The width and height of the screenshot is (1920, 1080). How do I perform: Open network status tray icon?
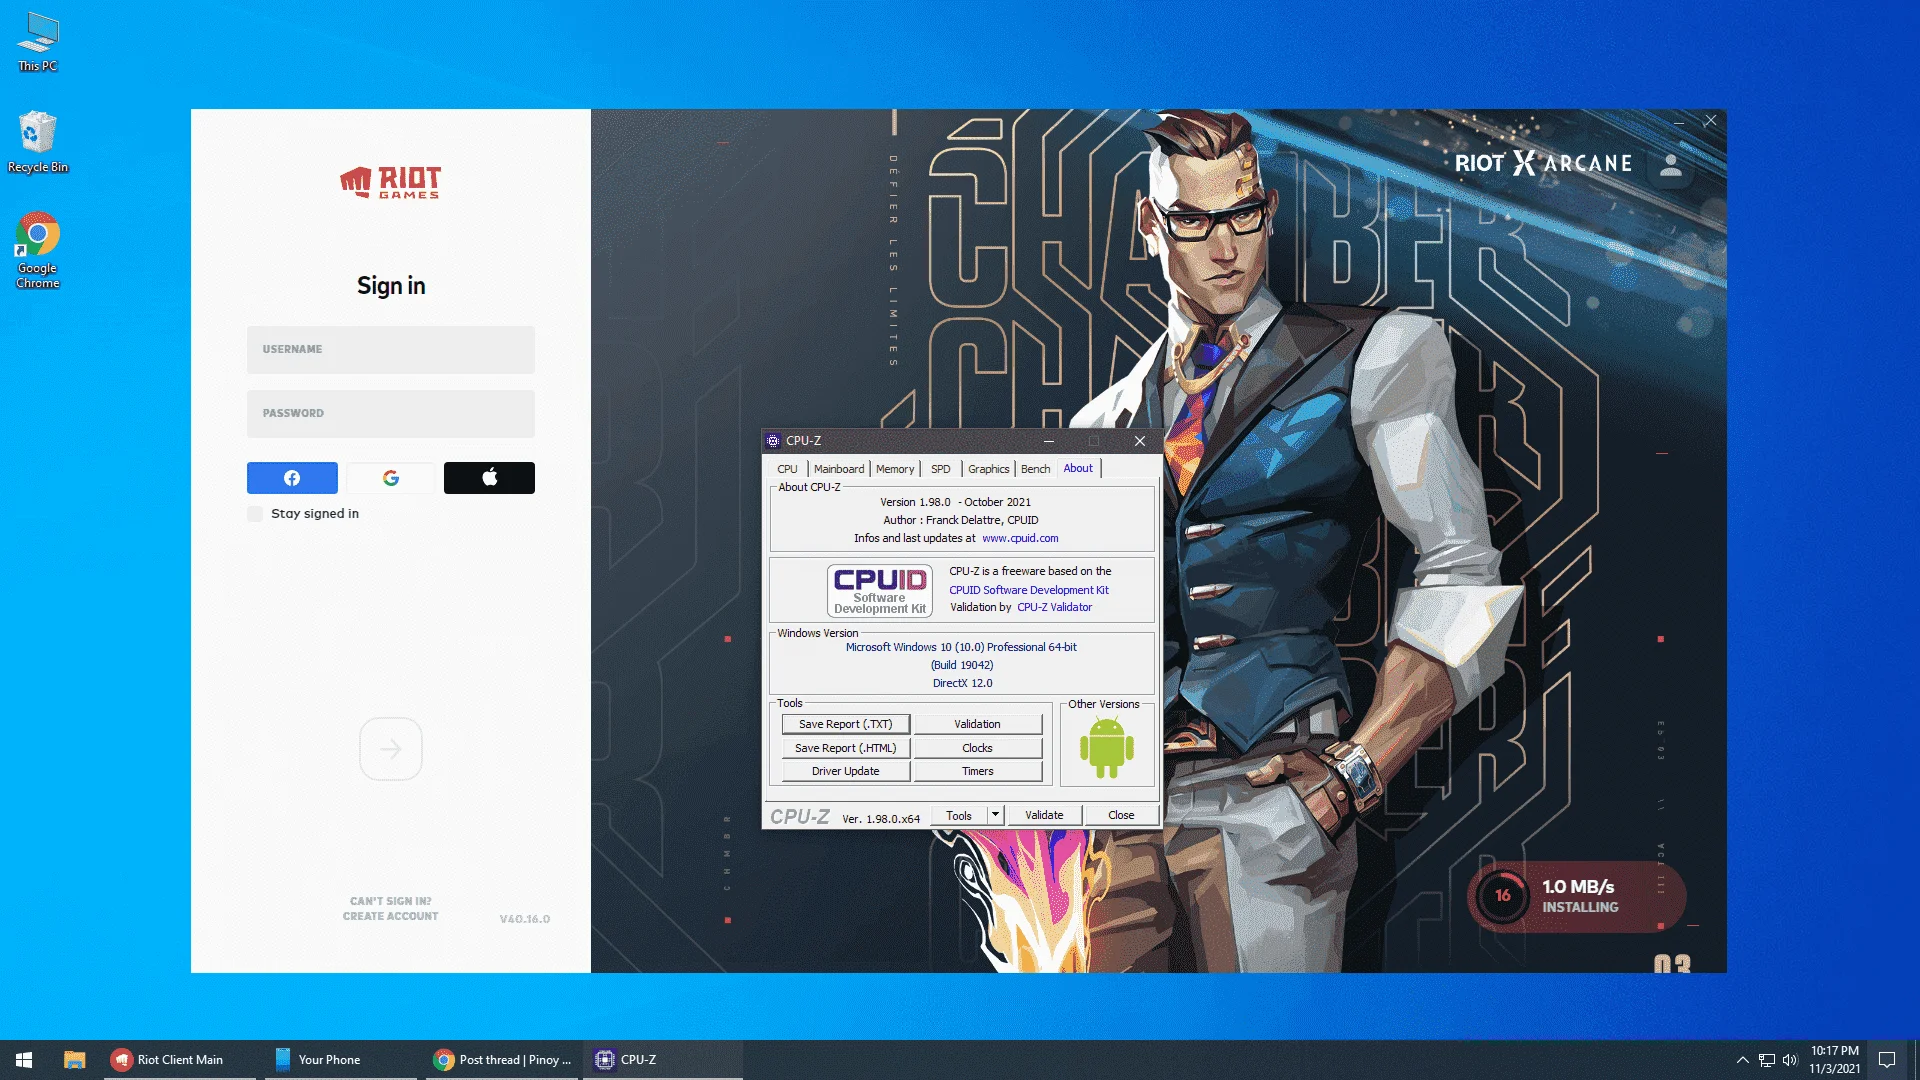[1767, 1060]
